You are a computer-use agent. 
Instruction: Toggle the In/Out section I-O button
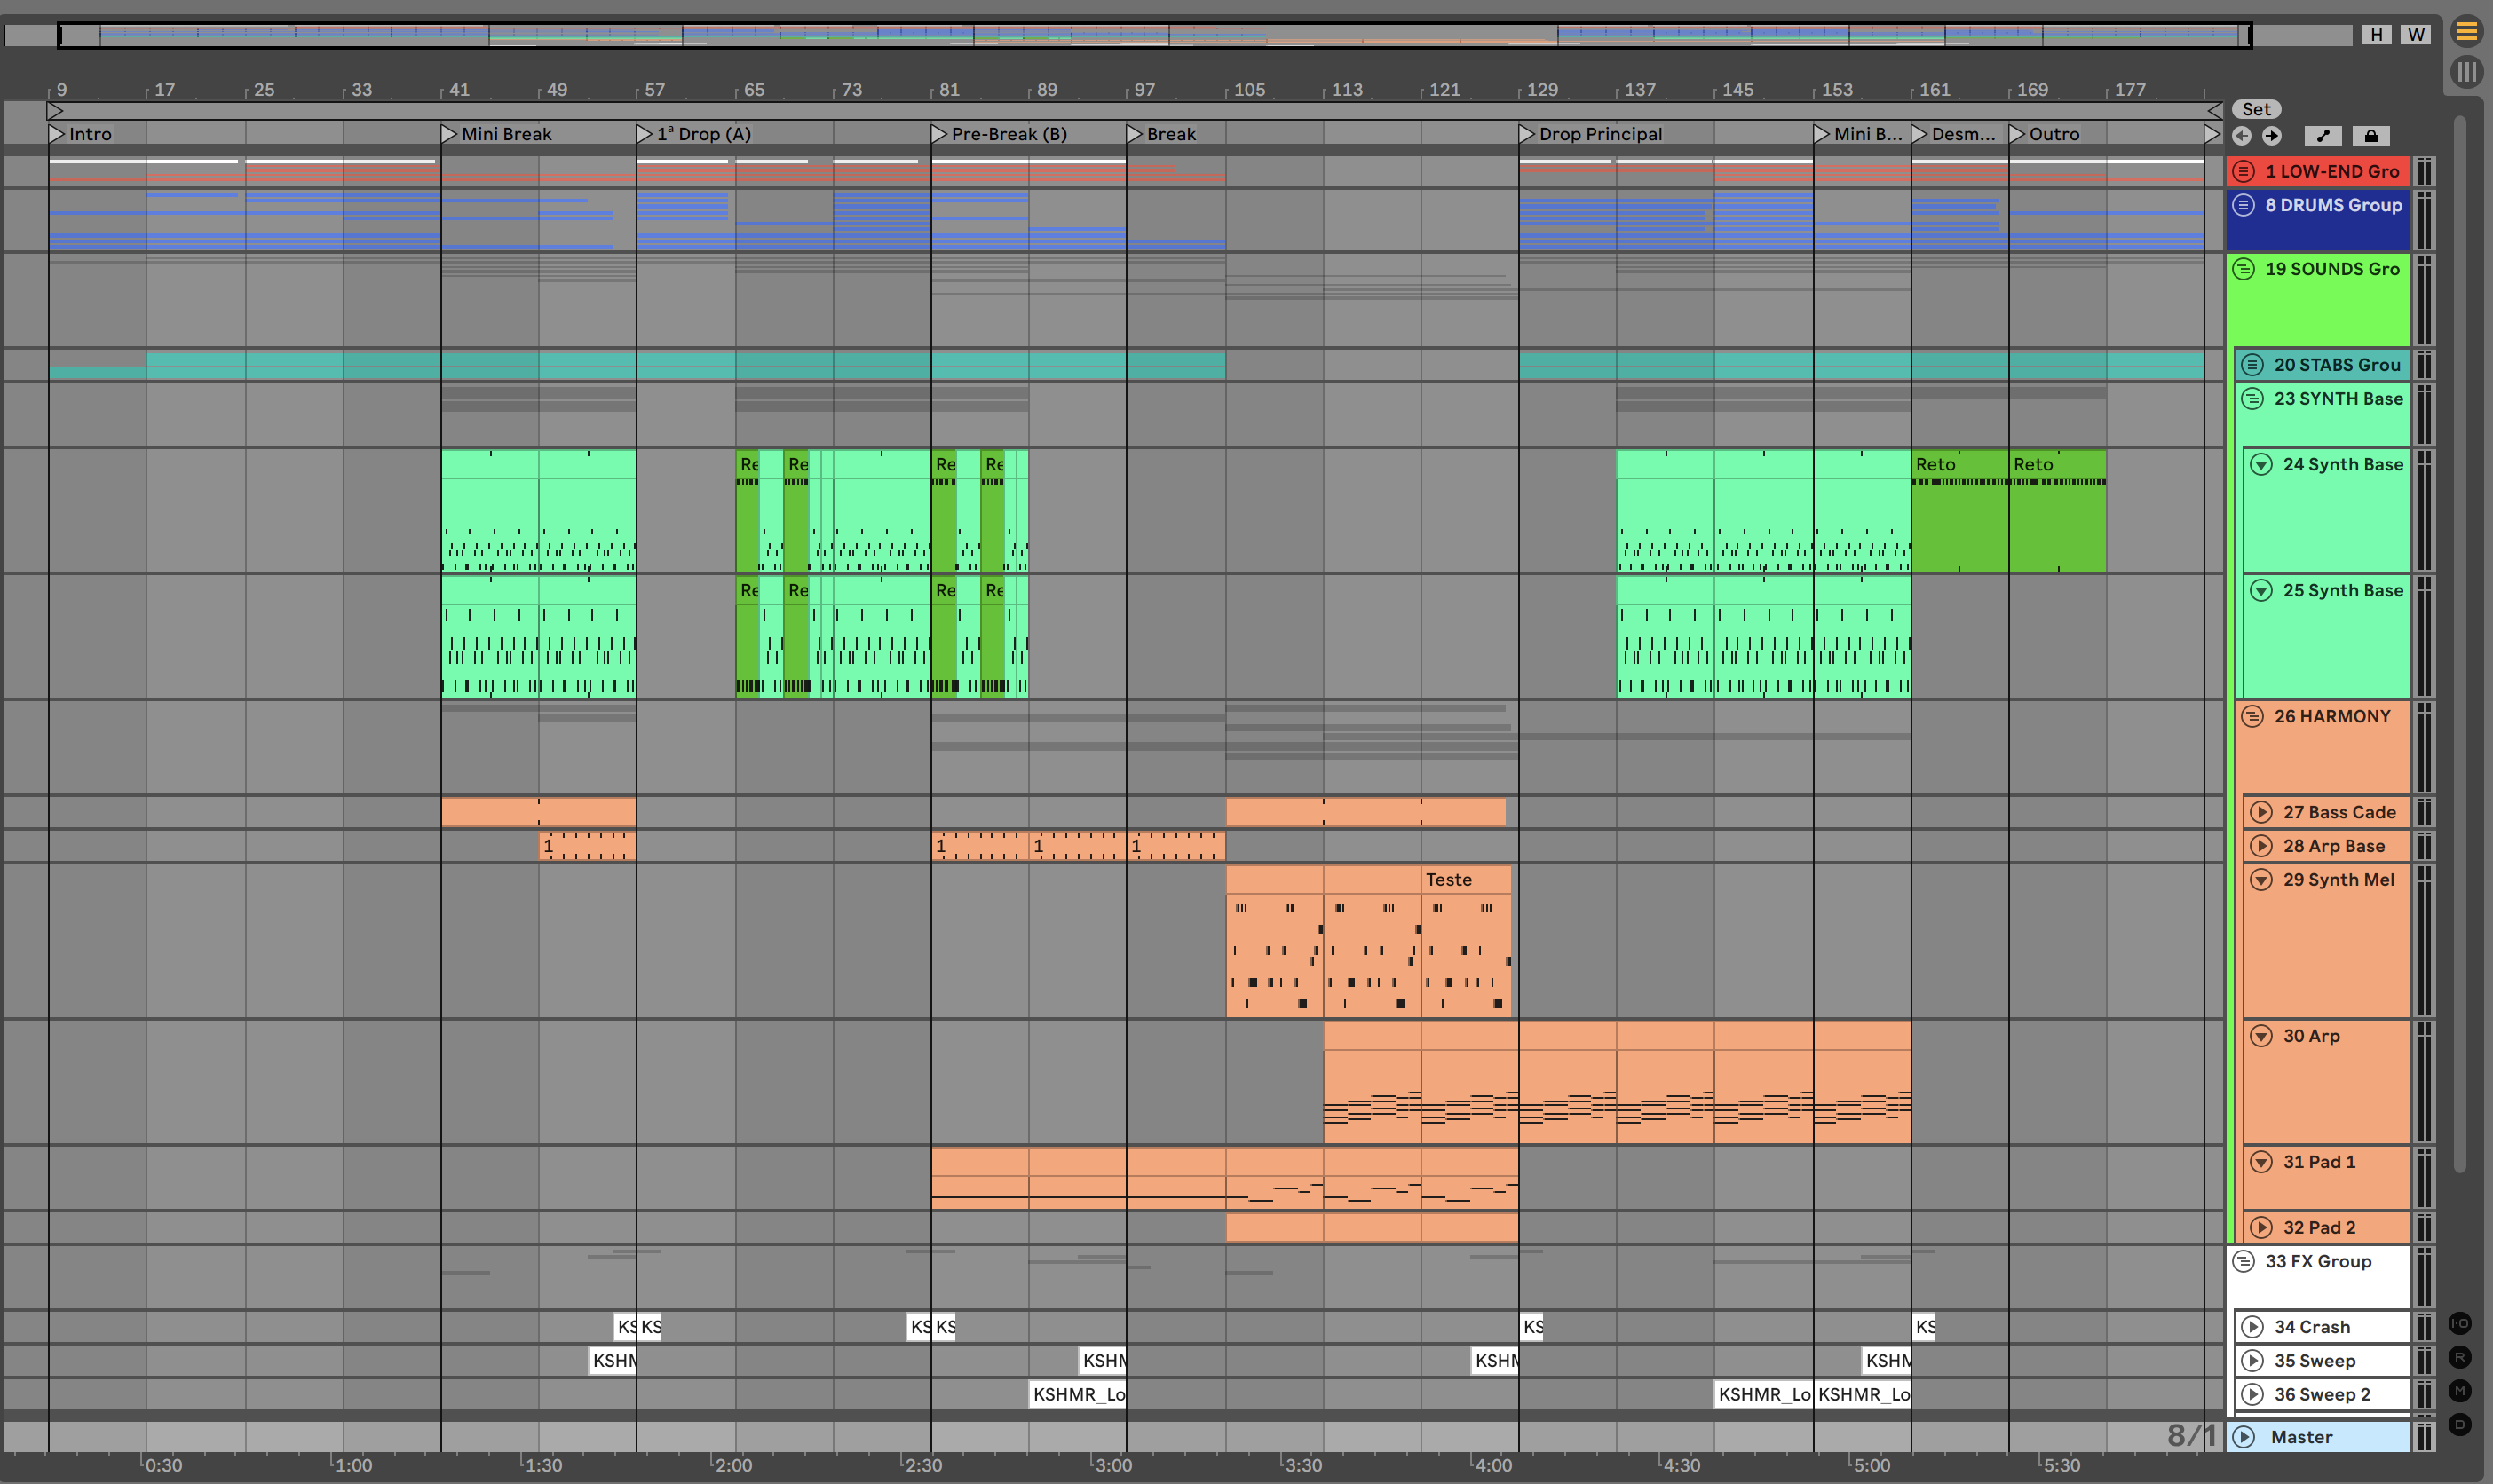[2460, 1323]
